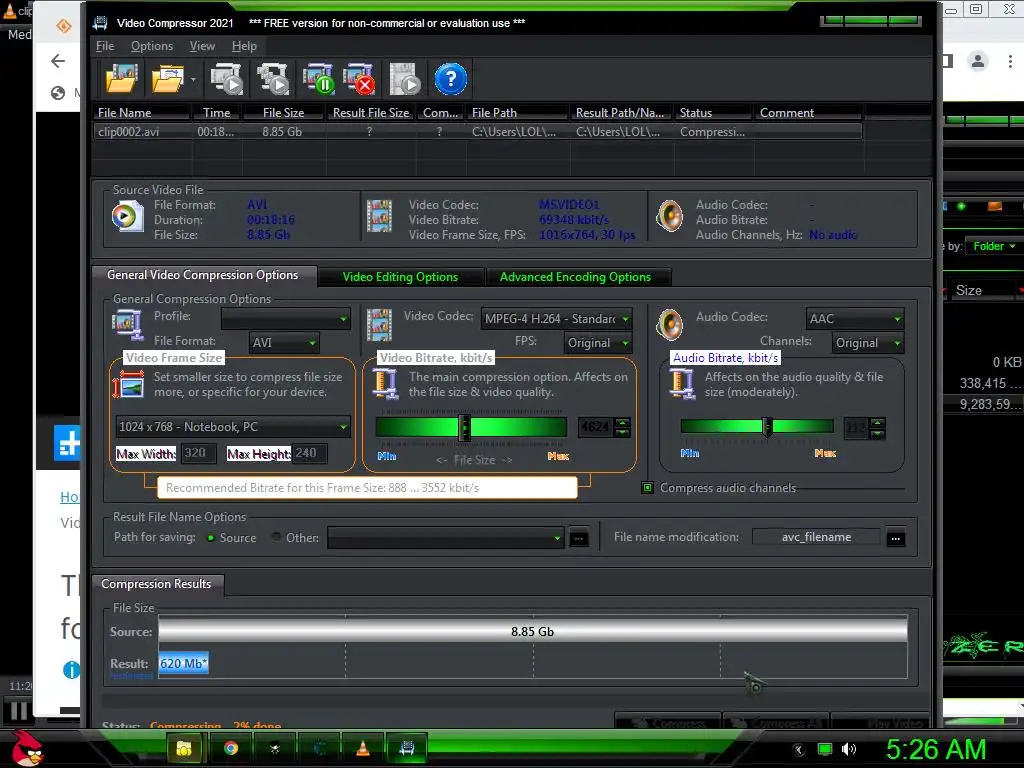The image size is (1024, 768).
Task: Cancel compression with the red X icon
Action: point(359,79)
